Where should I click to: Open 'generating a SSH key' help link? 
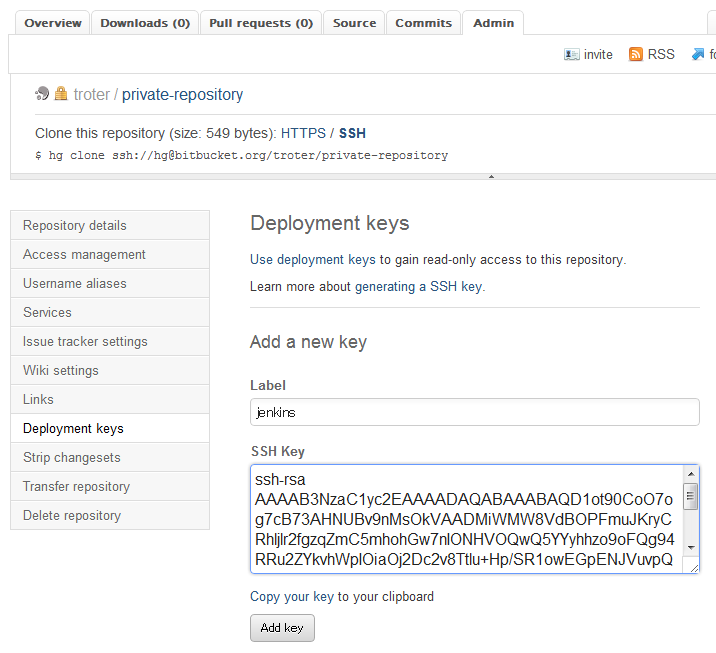(x=418, y=286)
